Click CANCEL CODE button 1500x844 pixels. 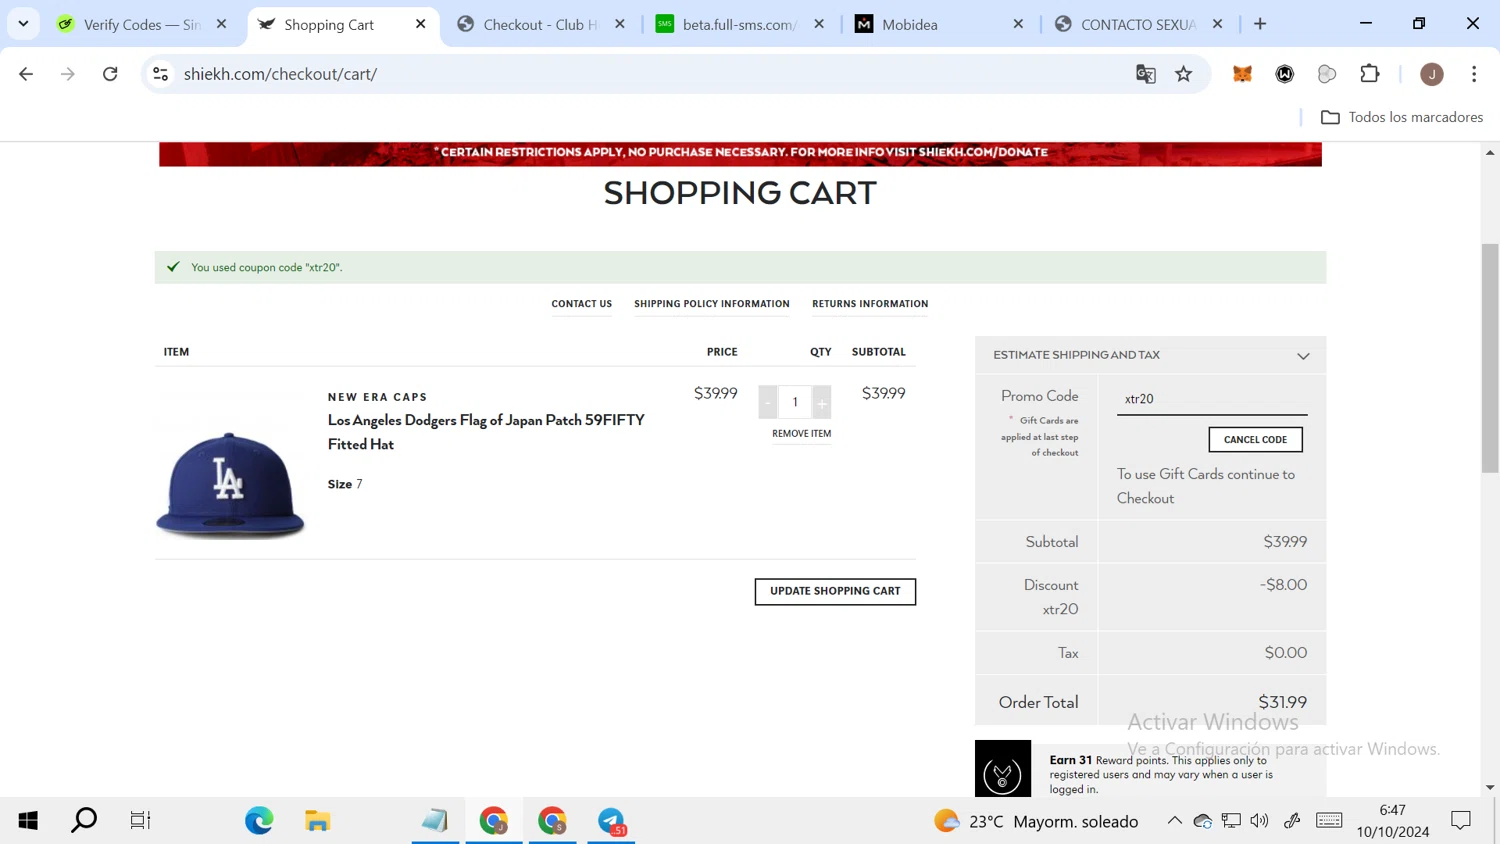(1255, 440)
